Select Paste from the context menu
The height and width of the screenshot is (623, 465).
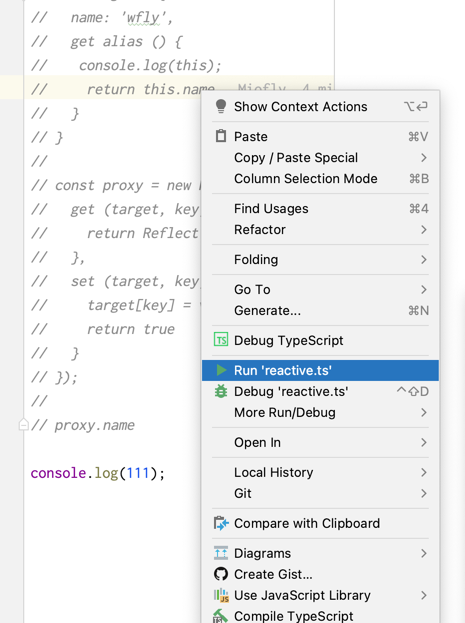(320, 136)
